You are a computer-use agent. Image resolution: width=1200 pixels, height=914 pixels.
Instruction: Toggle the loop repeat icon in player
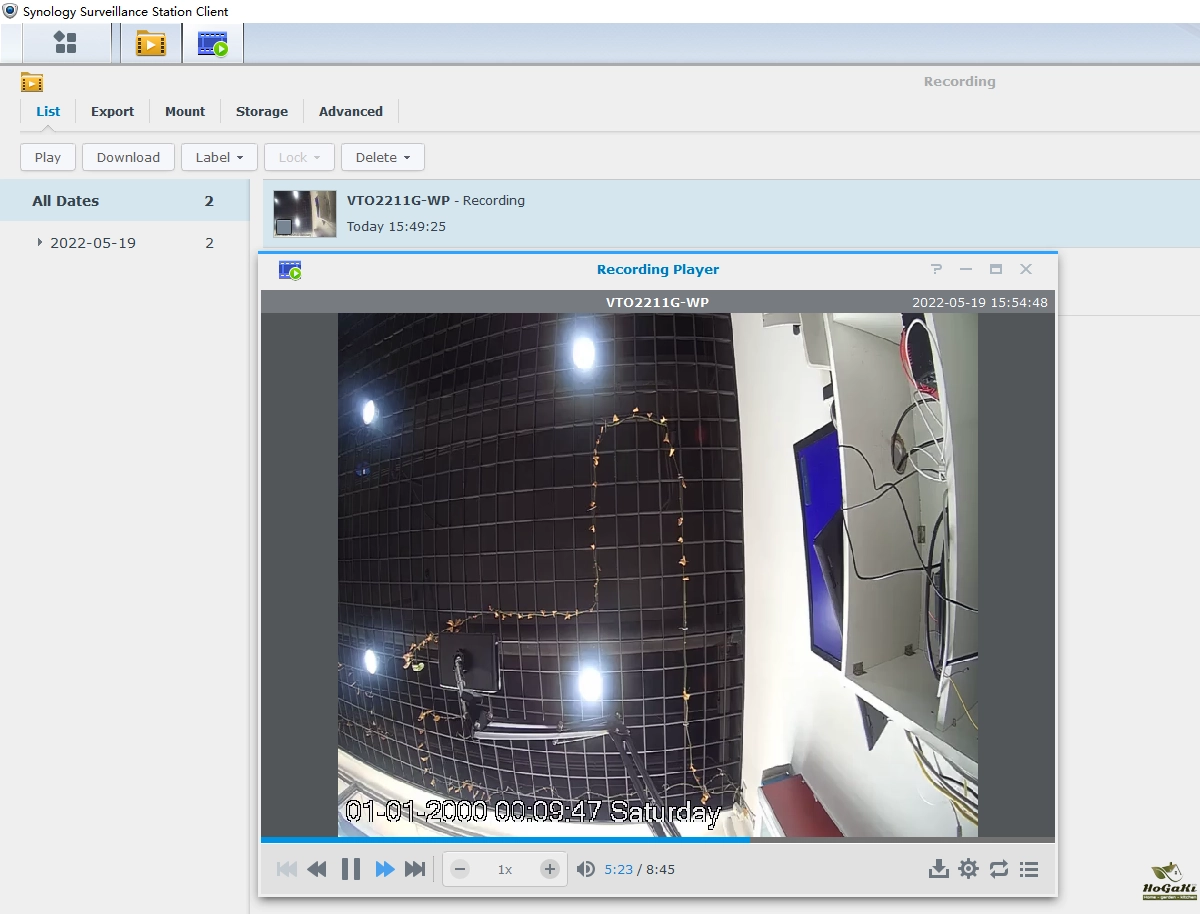[x=999, y=869]
